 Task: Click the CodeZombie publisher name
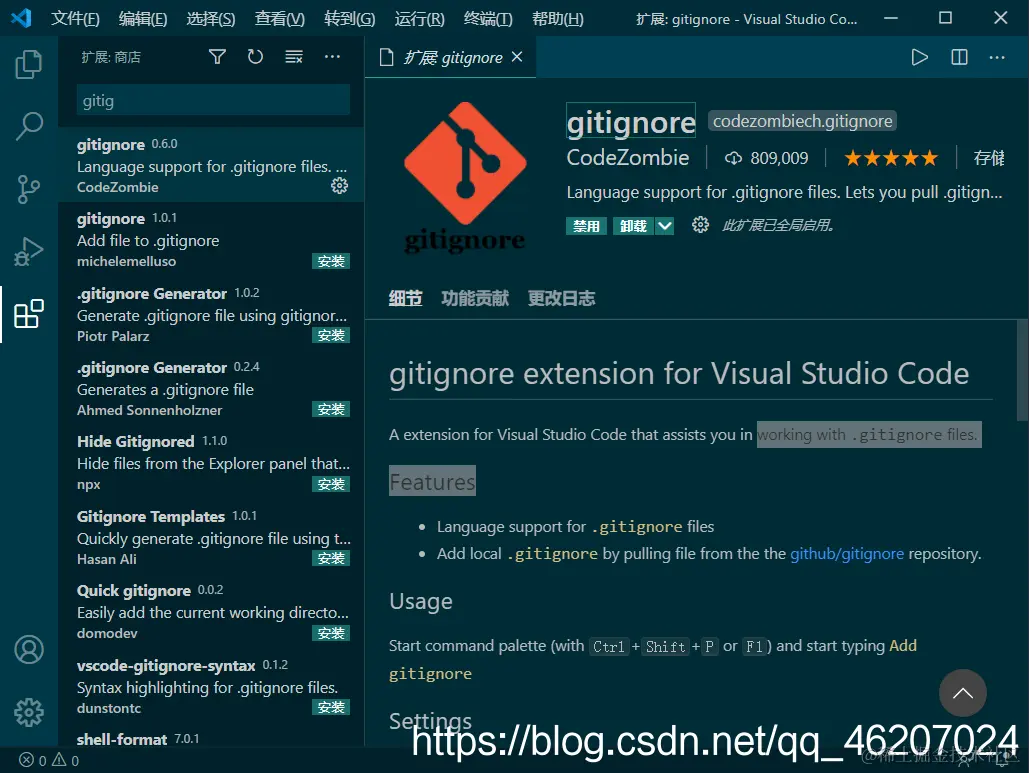[x=627, y=158]
